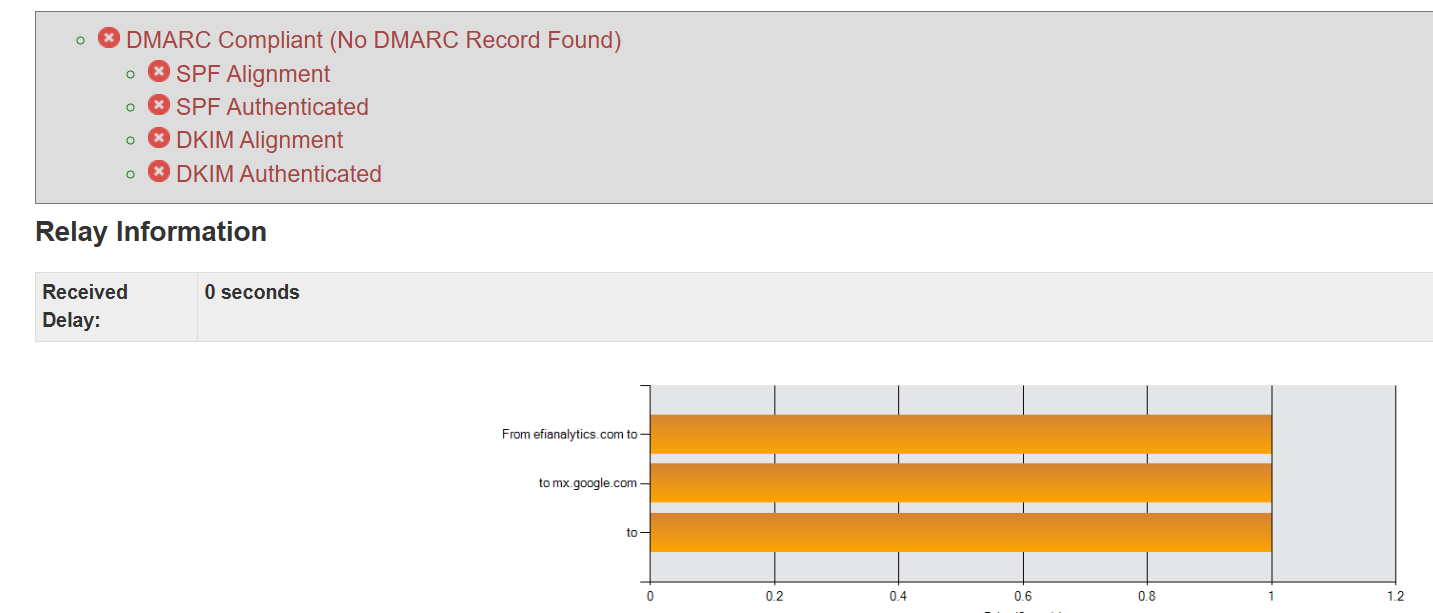Select the SPF Authenticated result text
Viewport: 1433px width, 613px height.
point(272,107)
